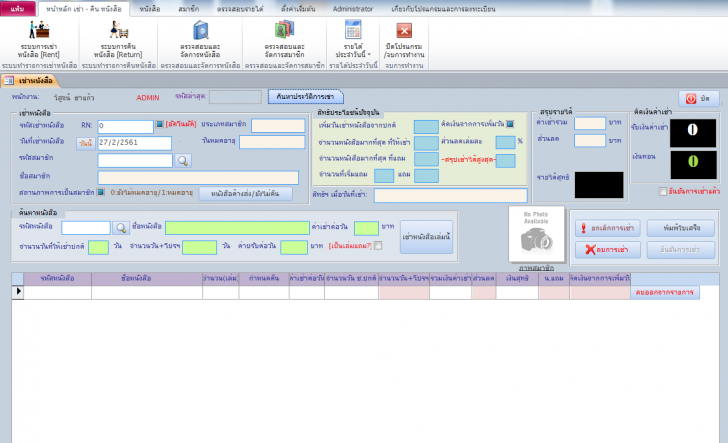Screen dimensions: 728x443
Task: Click the record selector arrow in grid
Action: pos(18,292)
